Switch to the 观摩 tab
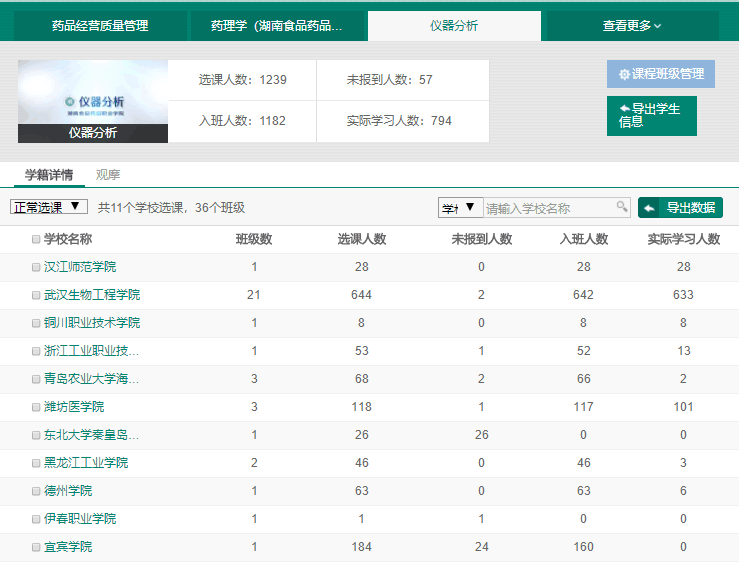This screenshot has width=739, height=574. (x=108, y=175)
